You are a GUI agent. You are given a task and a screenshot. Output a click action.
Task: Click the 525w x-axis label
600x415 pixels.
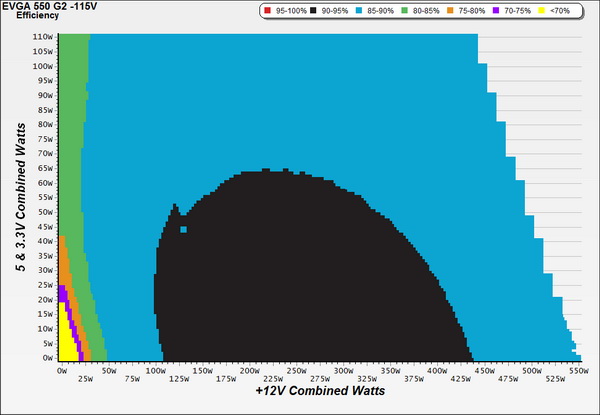555,379
